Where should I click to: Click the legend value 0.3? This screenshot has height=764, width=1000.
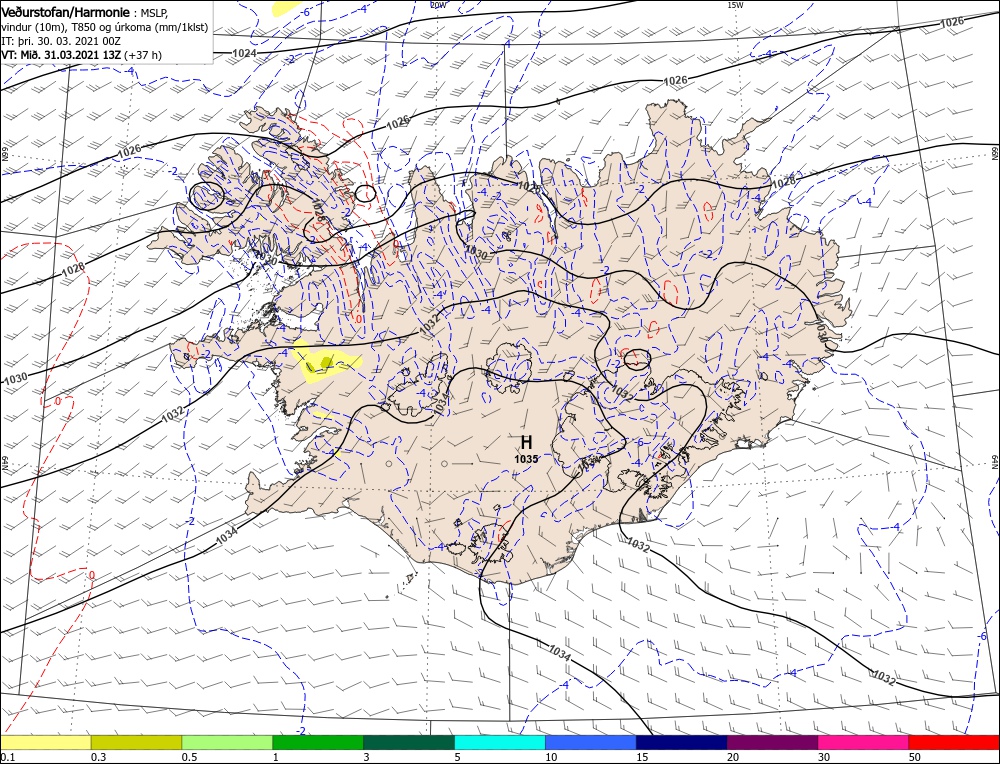tap(98, 757)
